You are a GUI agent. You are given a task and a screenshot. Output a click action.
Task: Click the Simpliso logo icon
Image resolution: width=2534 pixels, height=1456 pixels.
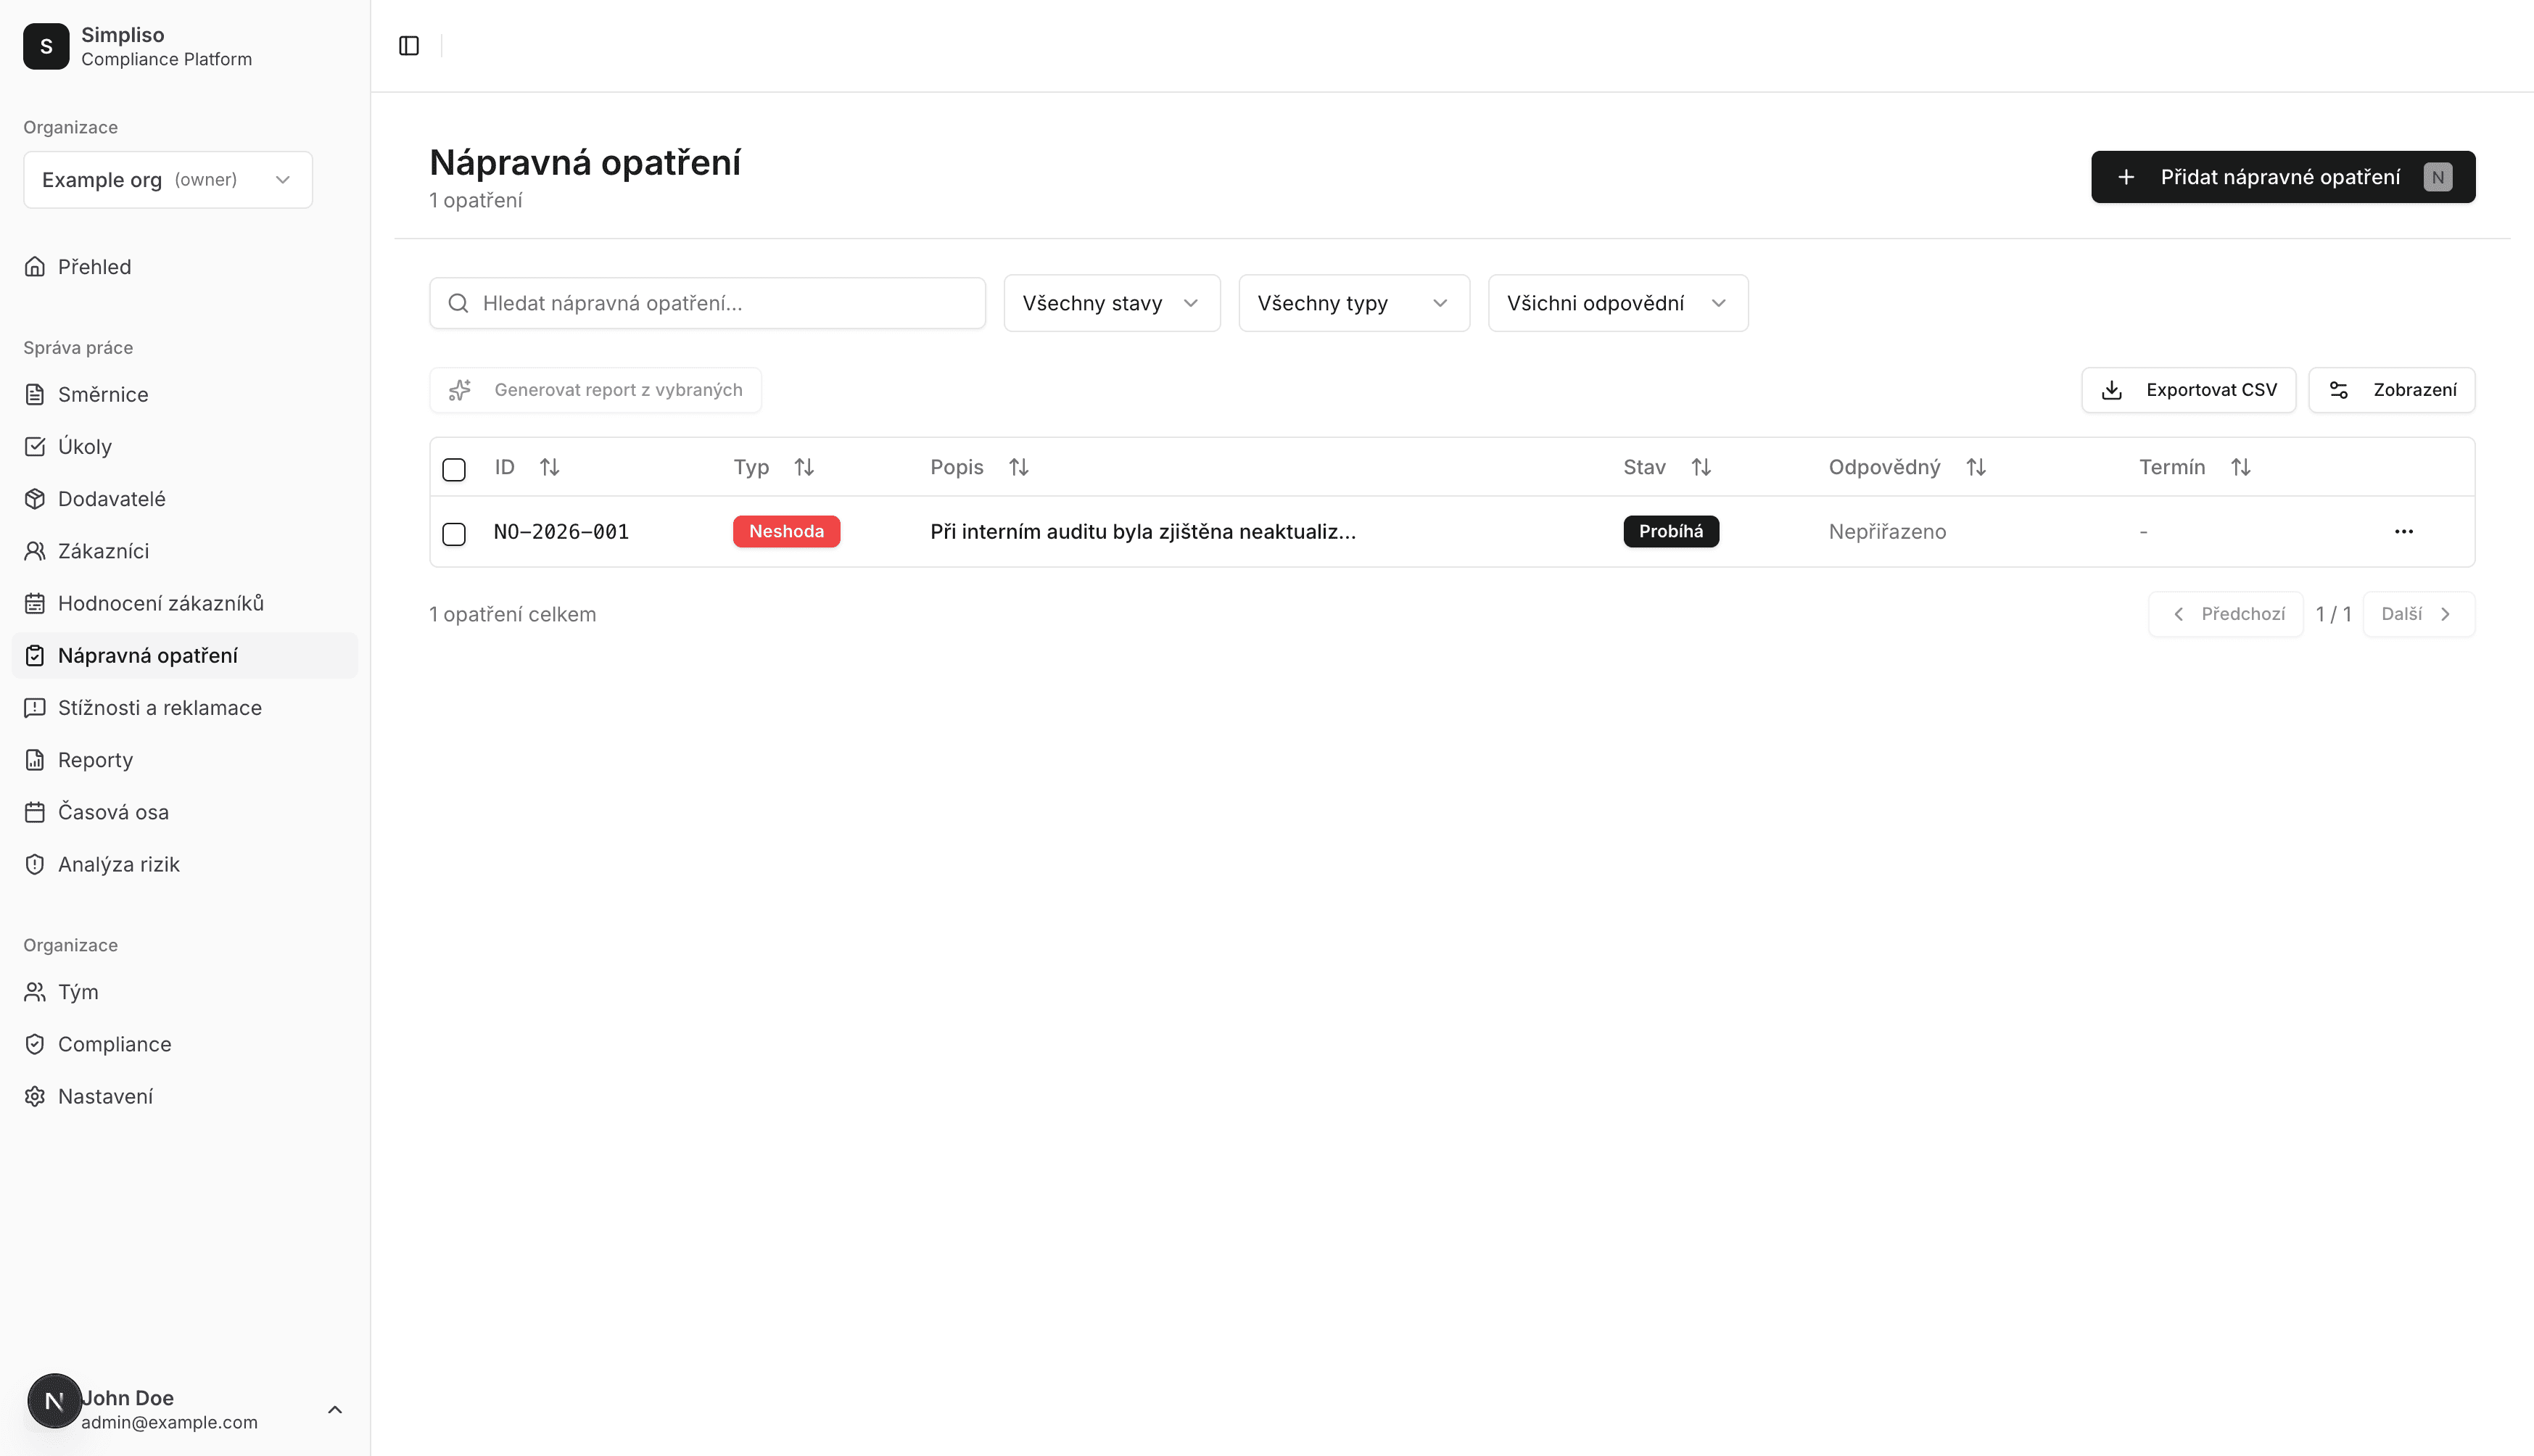pos(46,46)
